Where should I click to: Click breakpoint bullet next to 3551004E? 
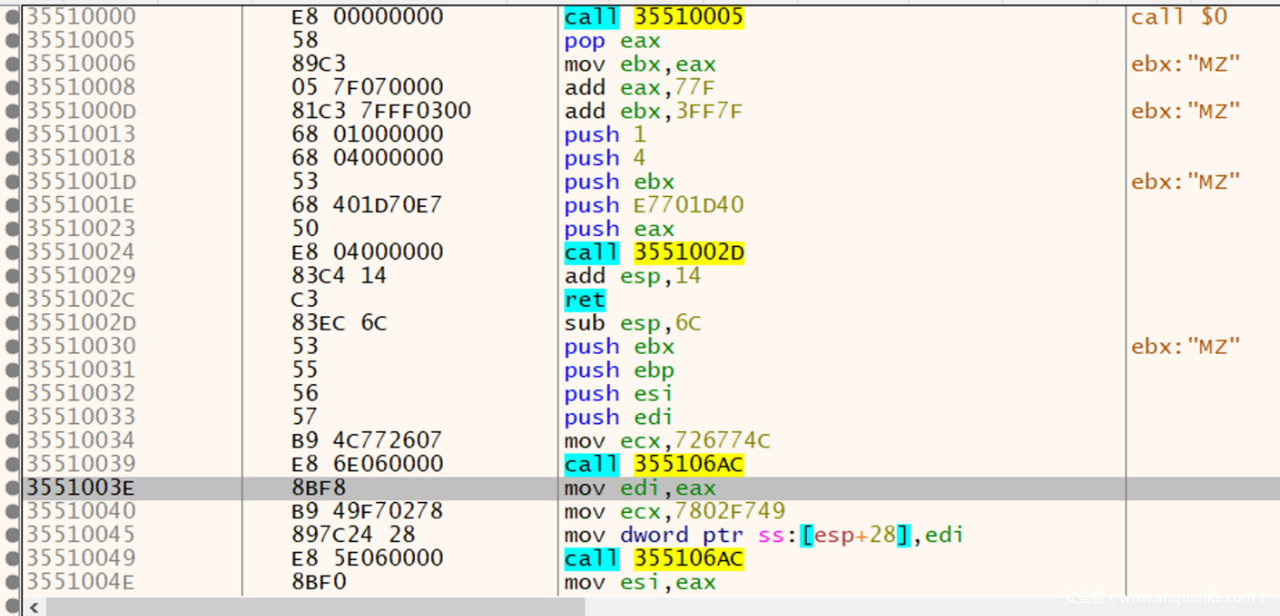12,582
